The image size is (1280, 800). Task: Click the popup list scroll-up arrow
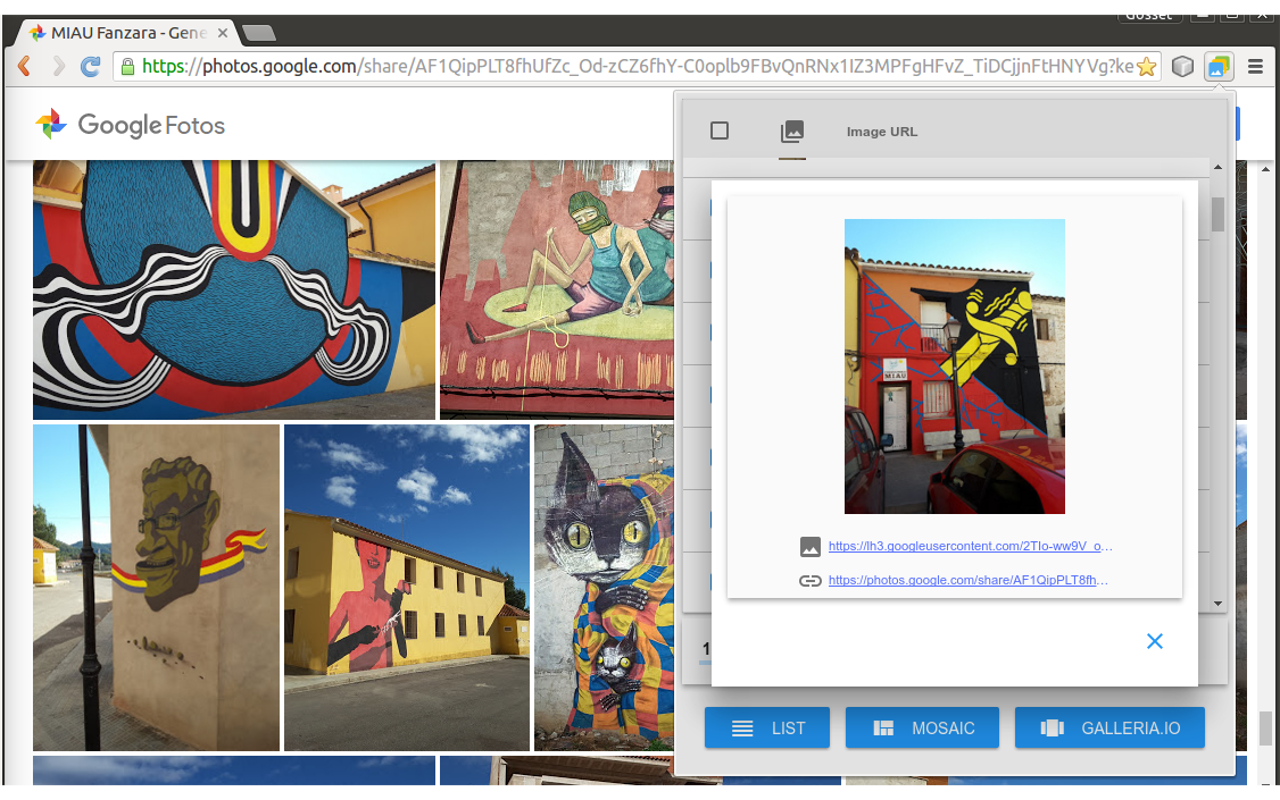tap(1218, 168)
